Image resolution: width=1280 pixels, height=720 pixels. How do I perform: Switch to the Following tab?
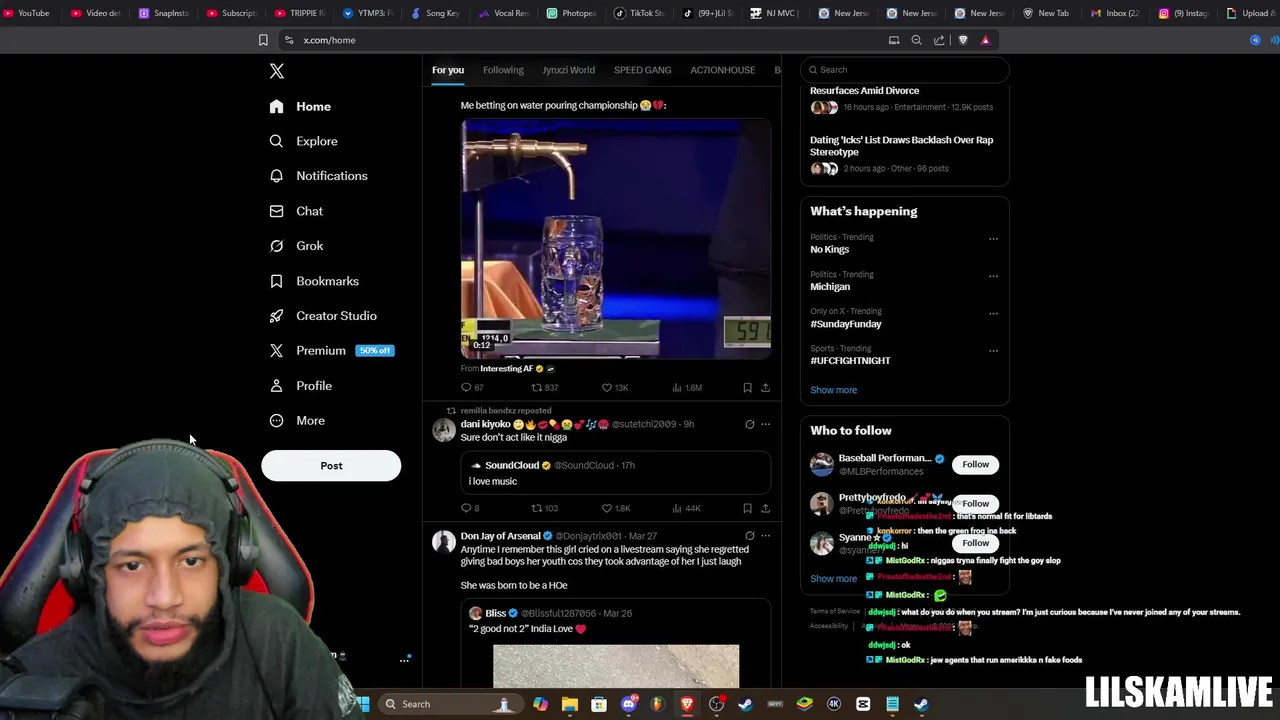(503, 70)
